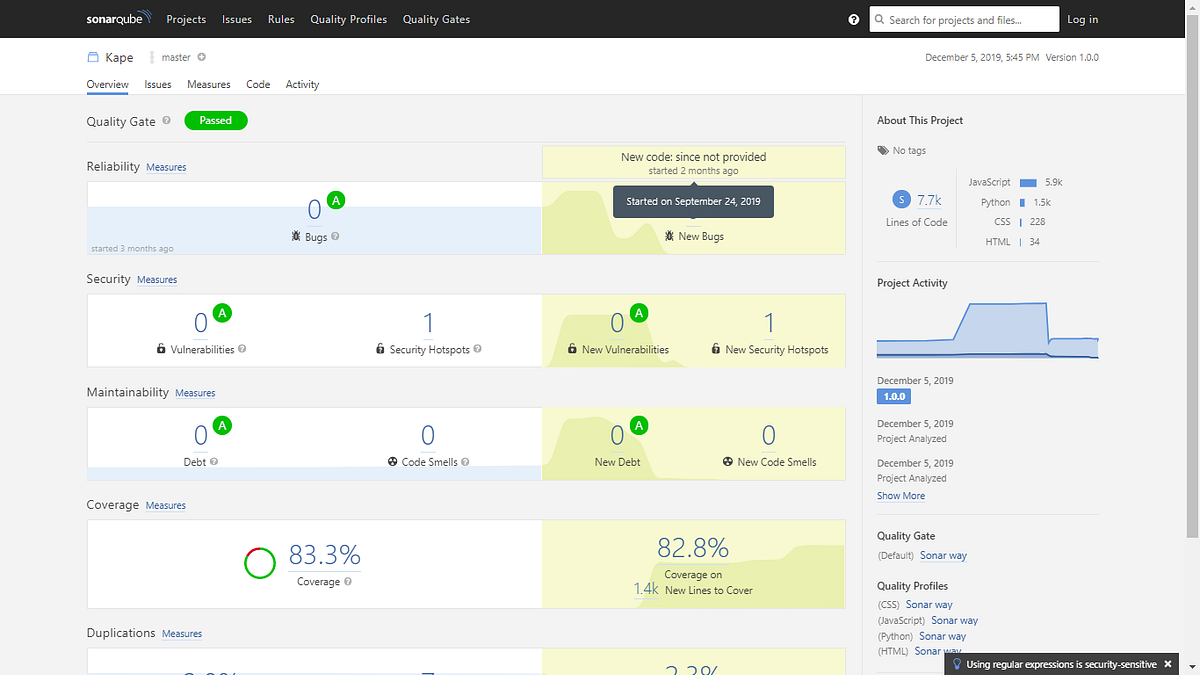The height and width of the screenshot is (675, 1200).
Task: Click the search magnifier icon
Action: [x=880, y=19]
